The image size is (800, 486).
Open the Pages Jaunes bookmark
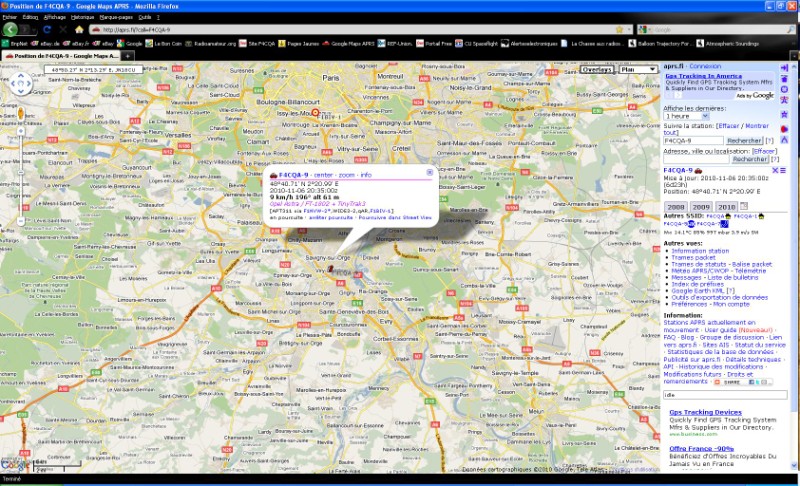pyautogui.click(x=298, y=44)
